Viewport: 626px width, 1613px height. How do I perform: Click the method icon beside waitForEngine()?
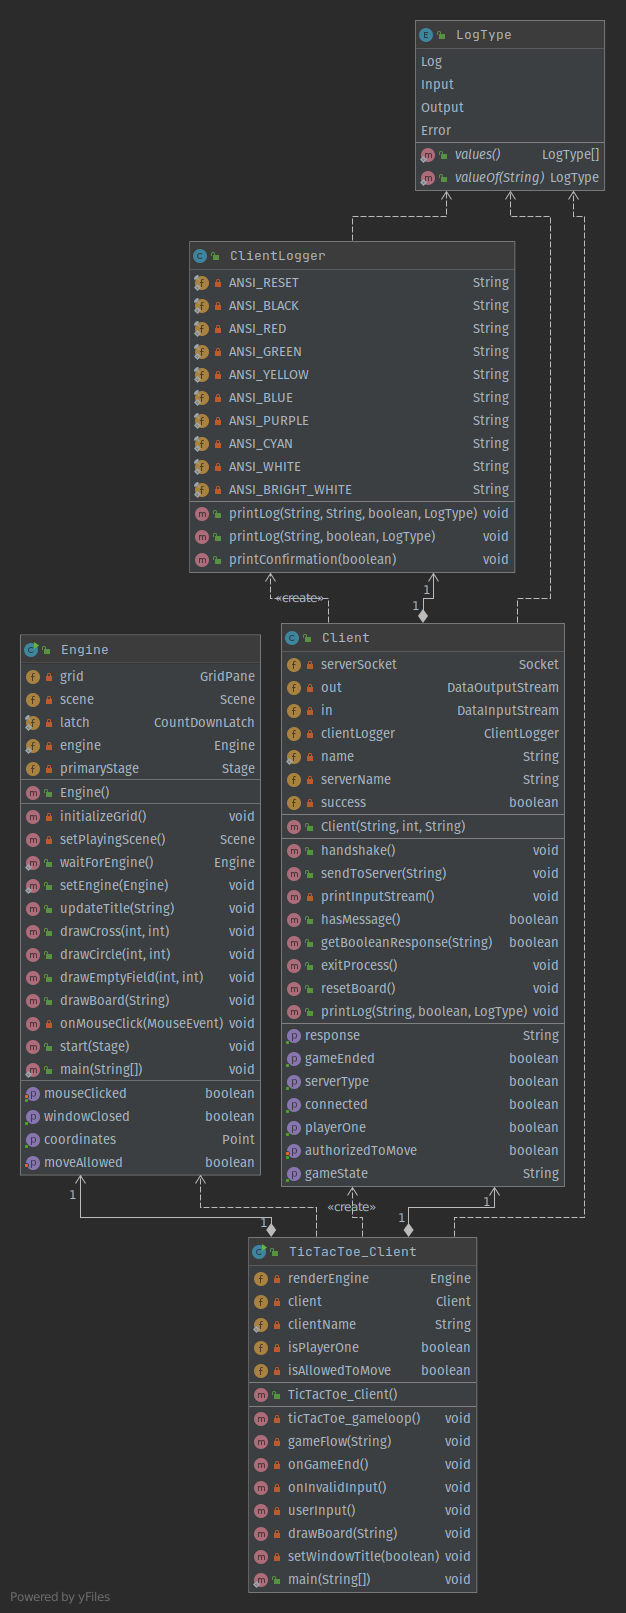[33, 863]
